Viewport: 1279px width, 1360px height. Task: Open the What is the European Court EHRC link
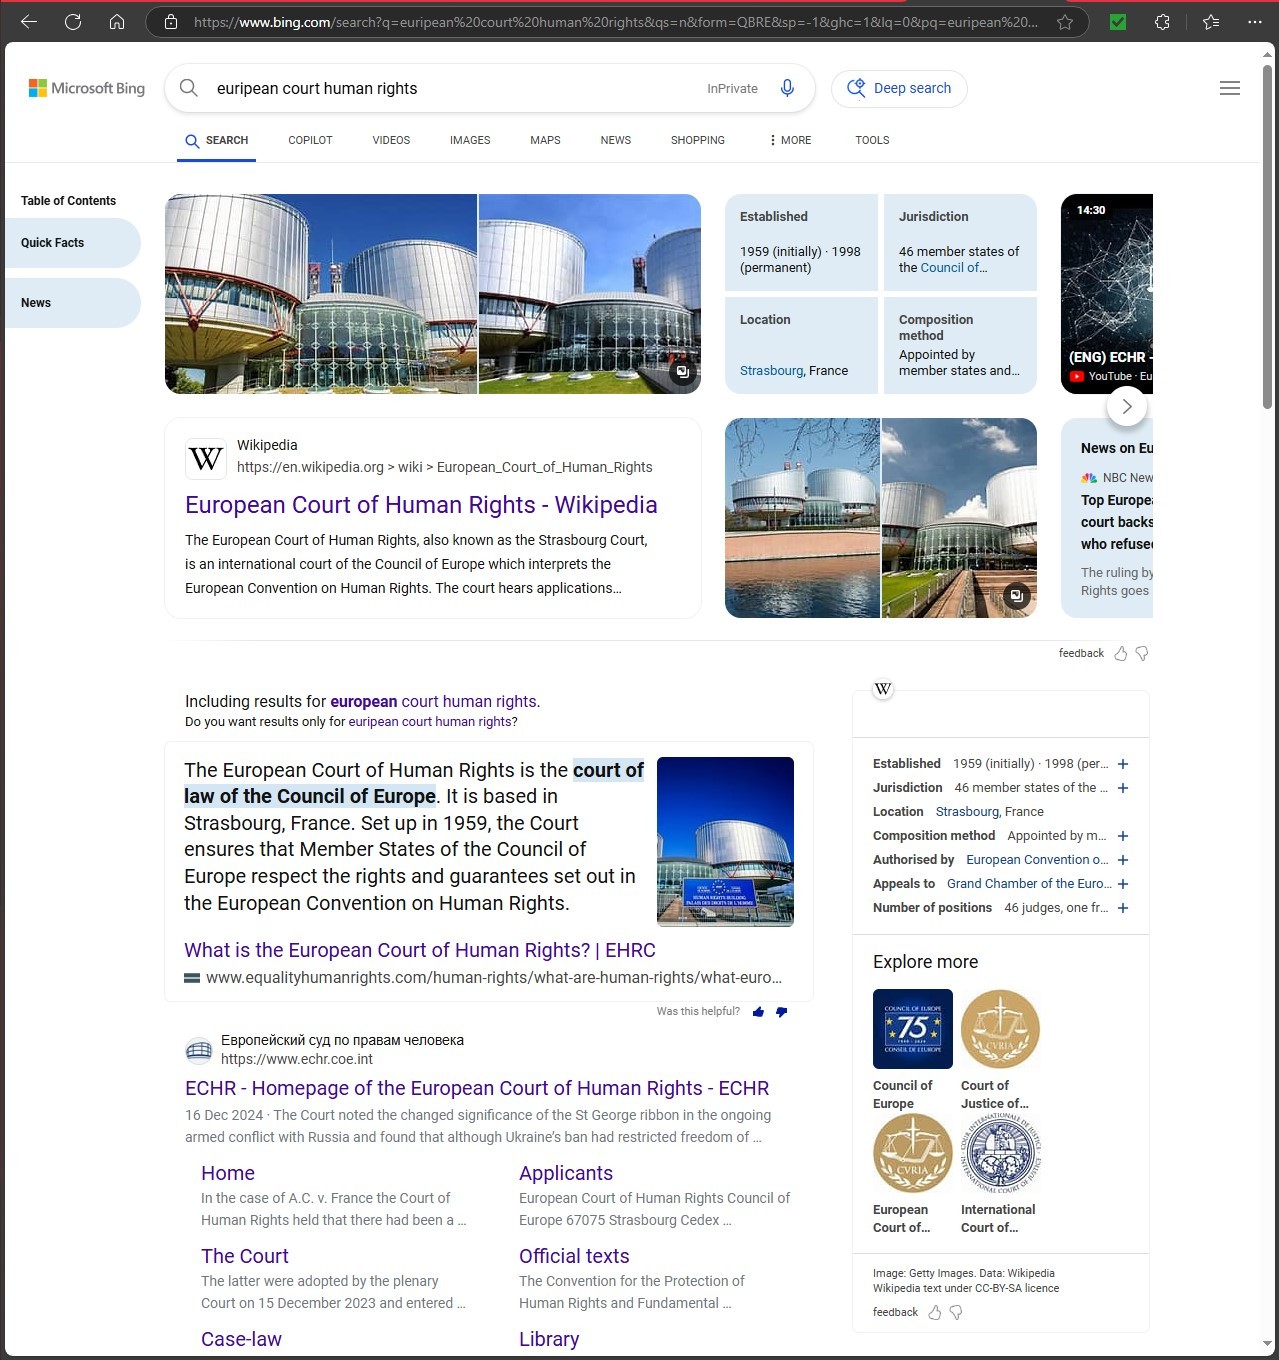(420, 950)
